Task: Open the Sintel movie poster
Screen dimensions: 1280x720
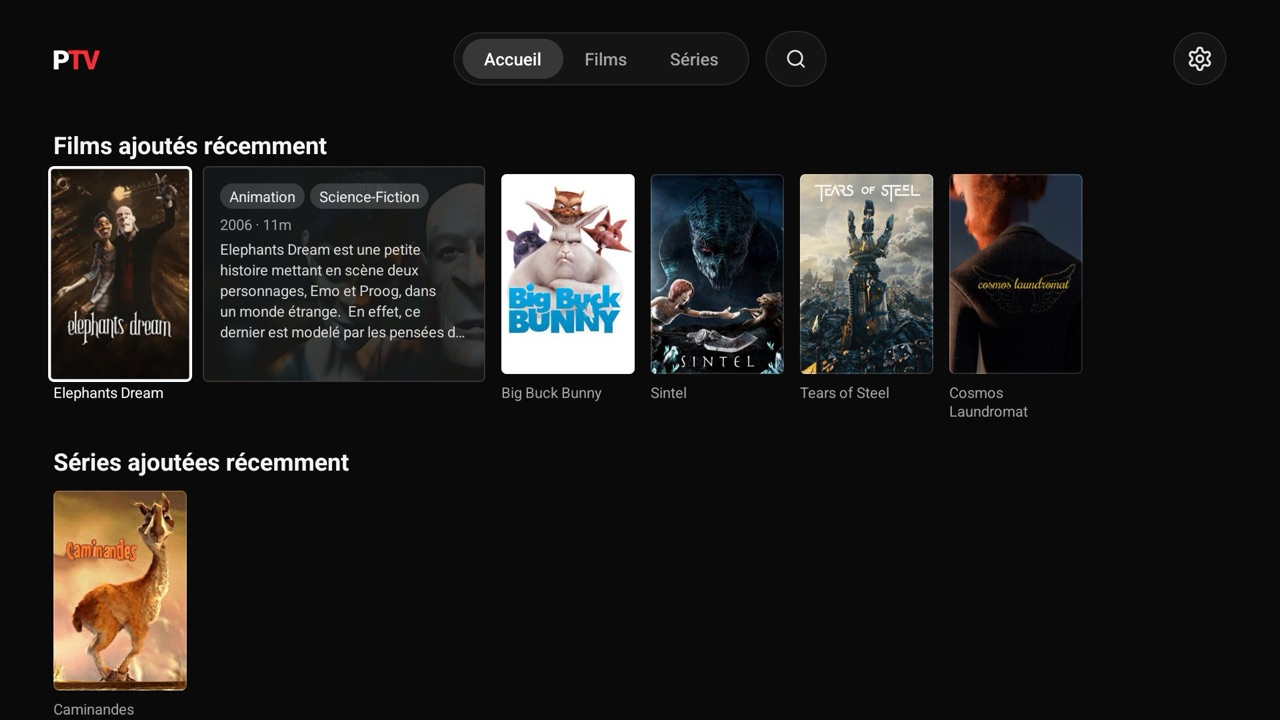Action: tap(717, 274)
